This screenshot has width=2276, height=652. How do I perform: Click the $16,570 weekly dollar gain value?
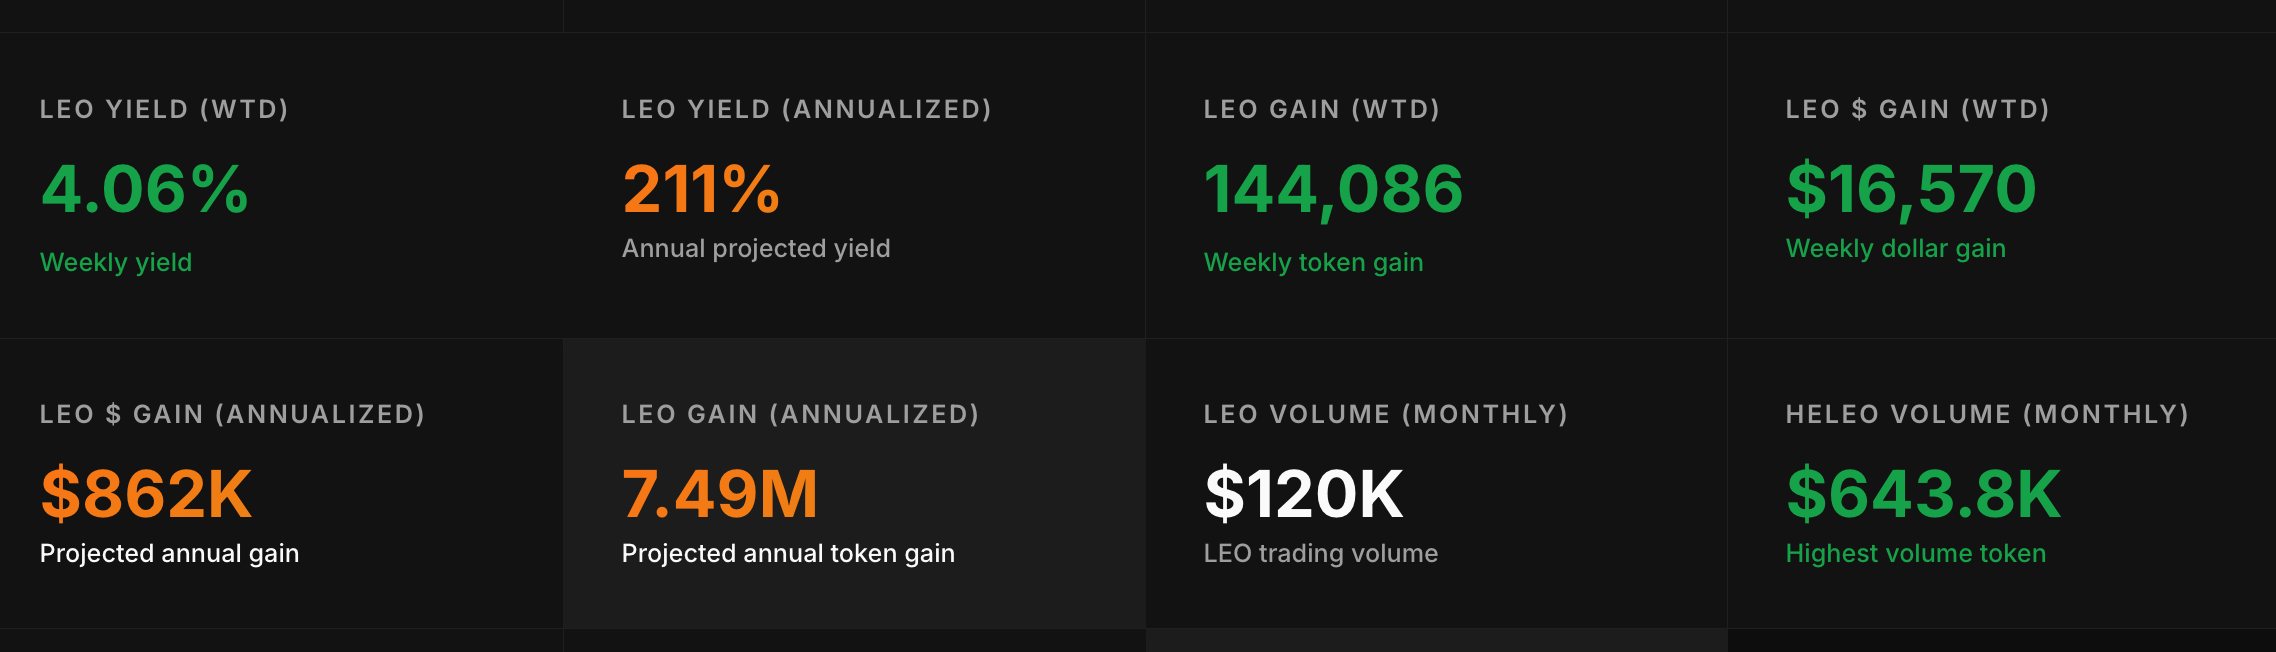1910,189
